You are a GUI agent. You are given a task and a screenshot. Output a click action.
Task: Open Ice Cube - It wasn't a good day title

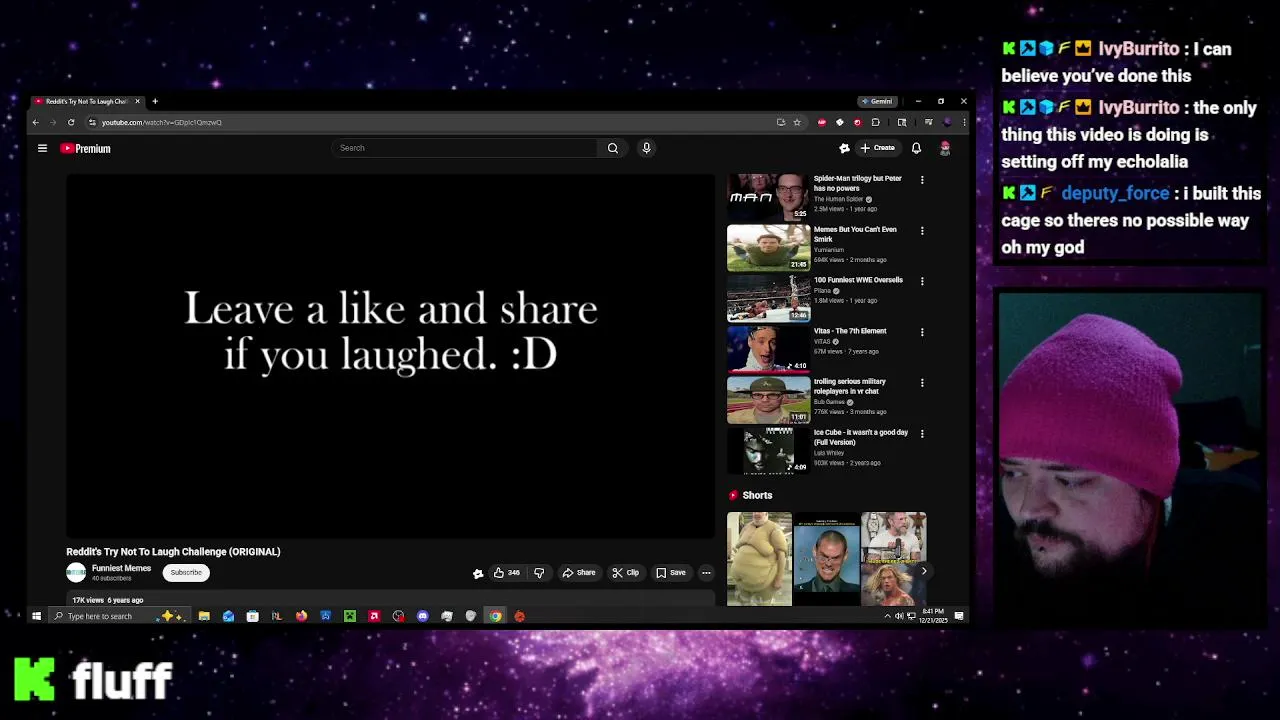click(861, 437)
